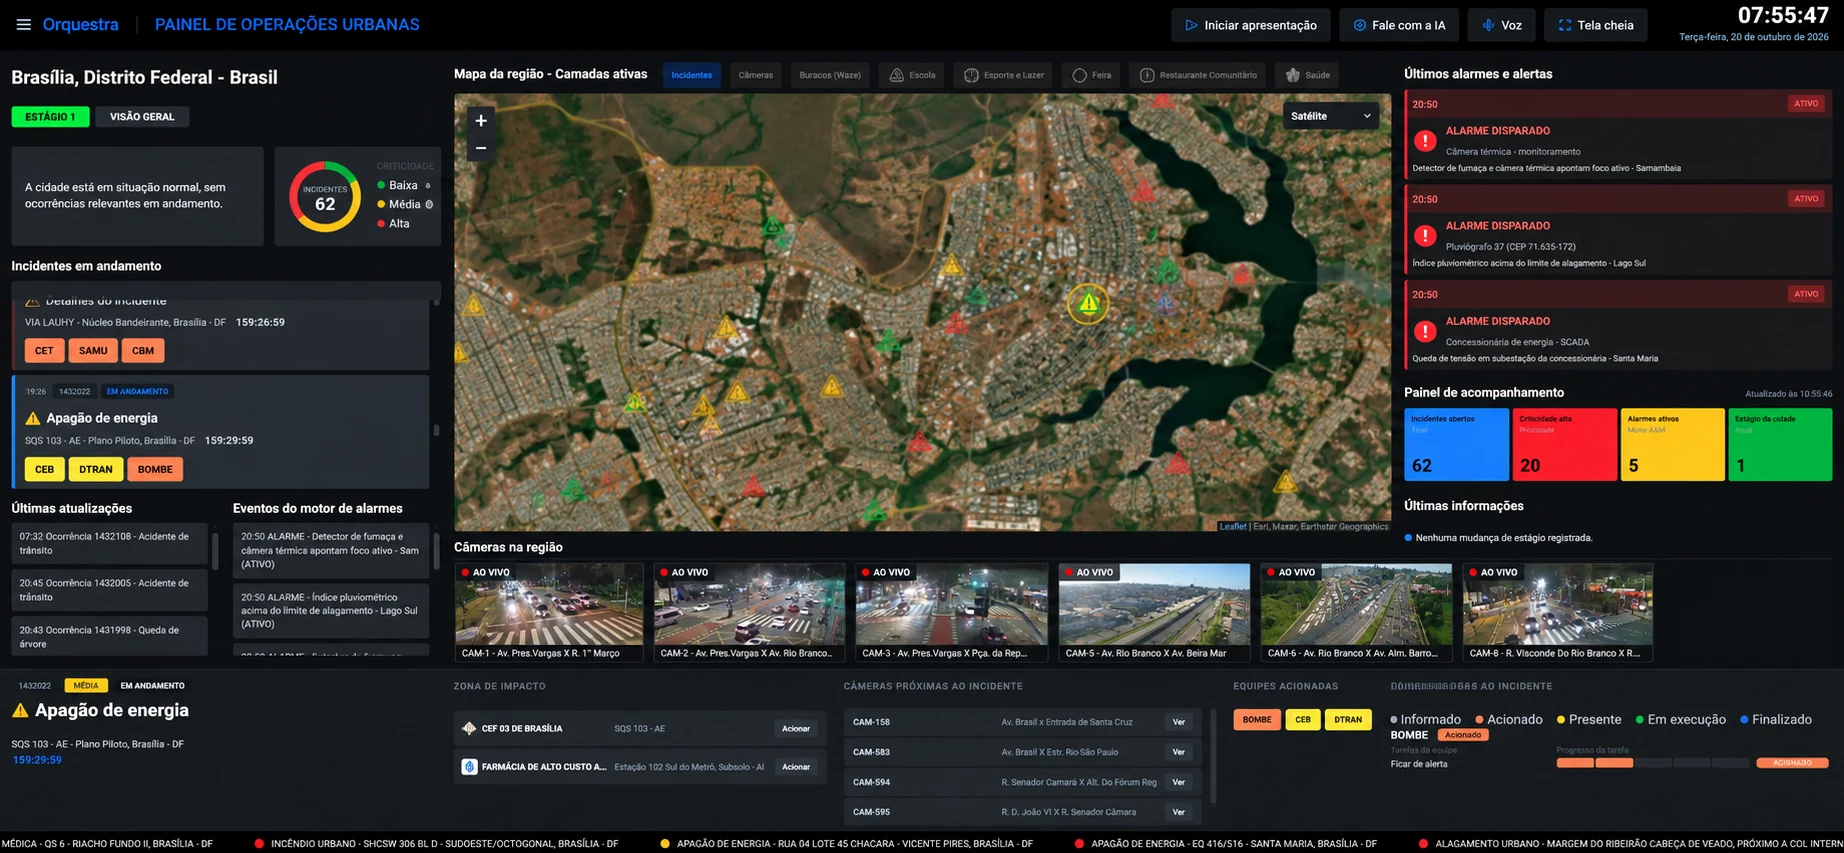Toggle the Câmeras map layer
Viewport: 1844px width, 853px height.
[756, 75]
